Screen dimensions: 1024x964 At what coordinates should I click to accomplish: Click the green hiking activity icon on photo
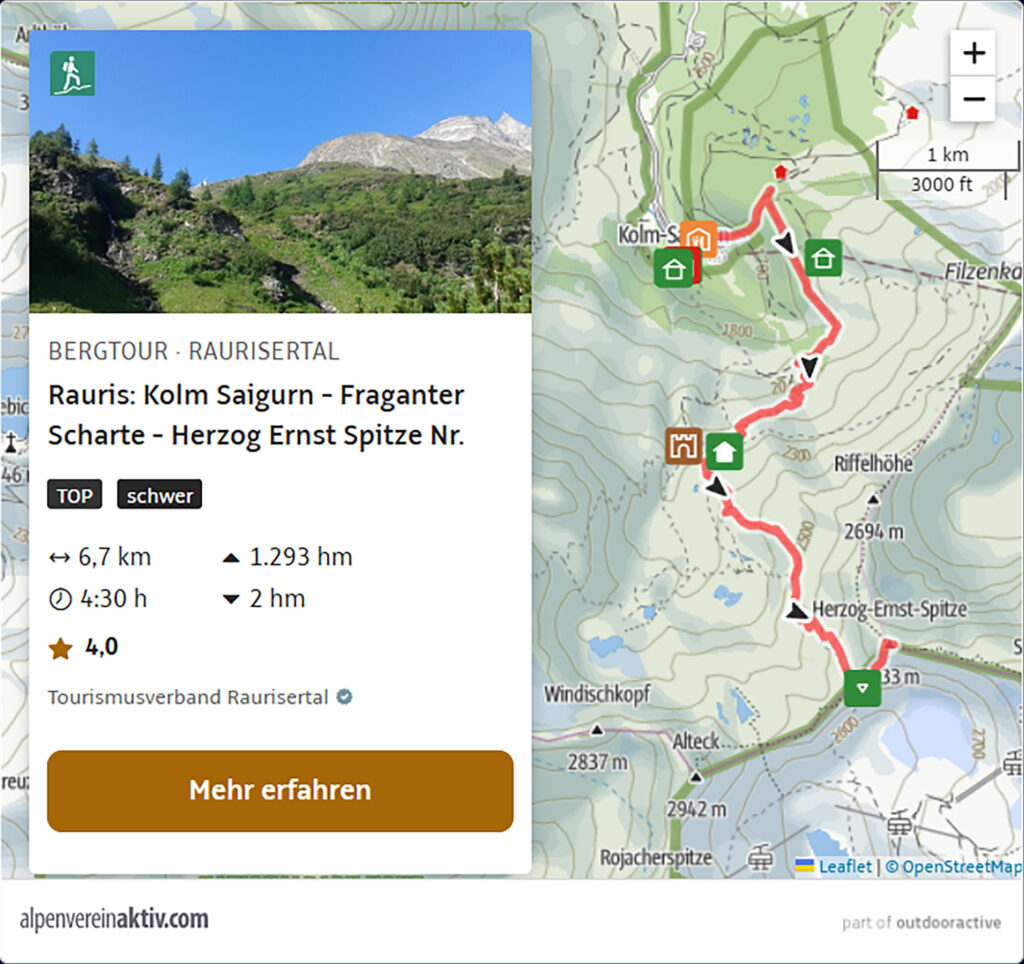[x=72, y=73]
